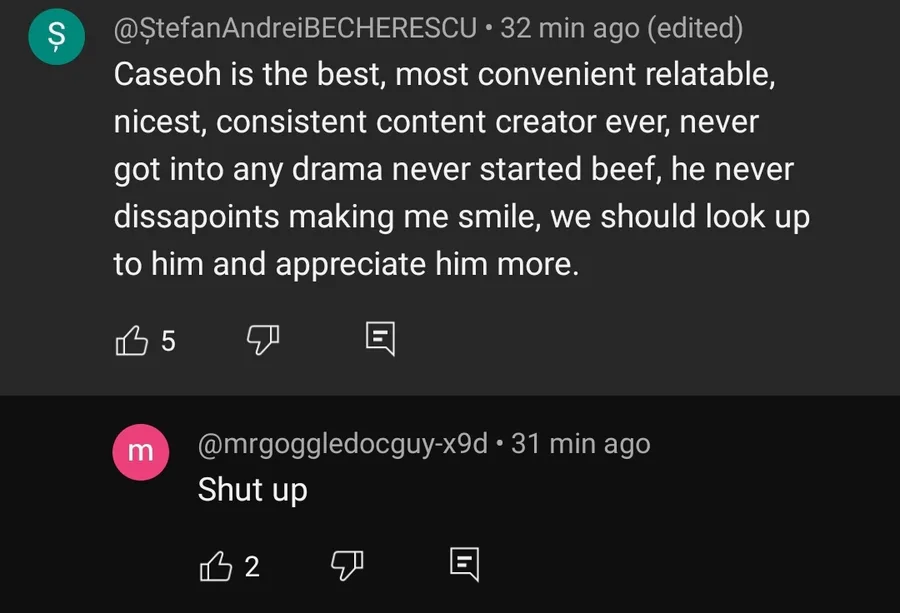Like the "Shut up" reply
900x613 pixels.
click(215, 566)
